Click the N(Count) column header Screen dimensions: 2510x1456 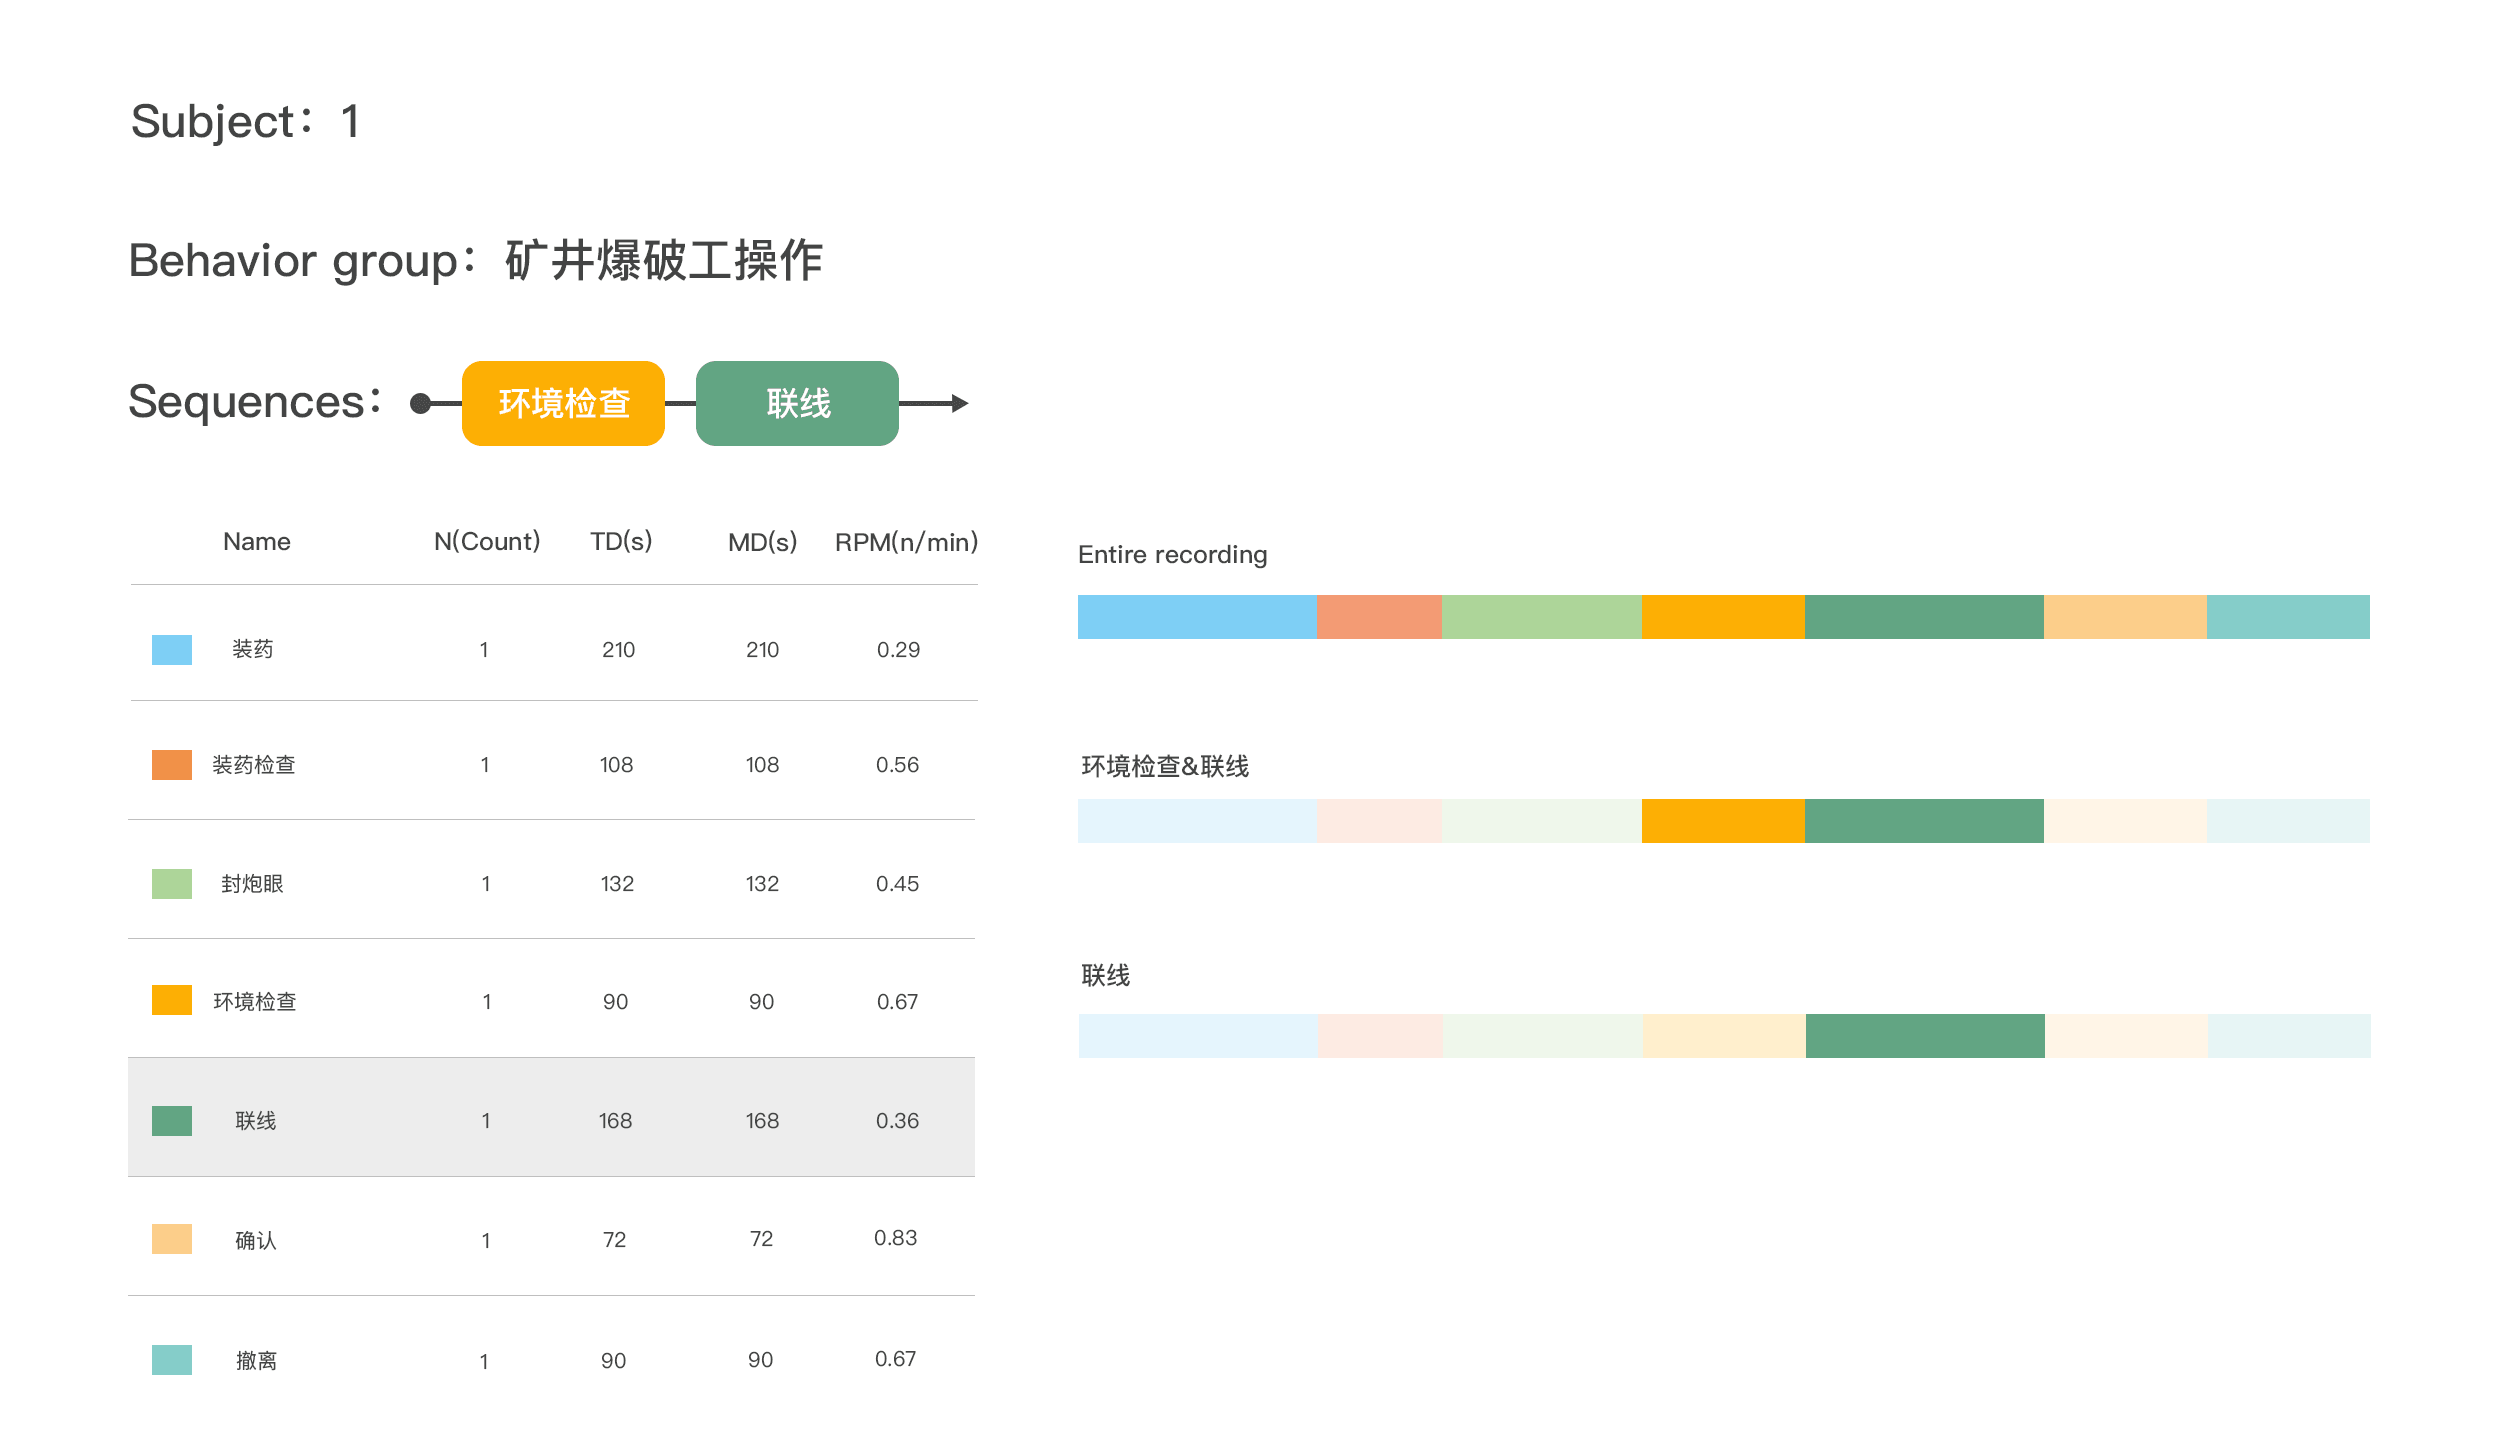(x=487, y=542)
